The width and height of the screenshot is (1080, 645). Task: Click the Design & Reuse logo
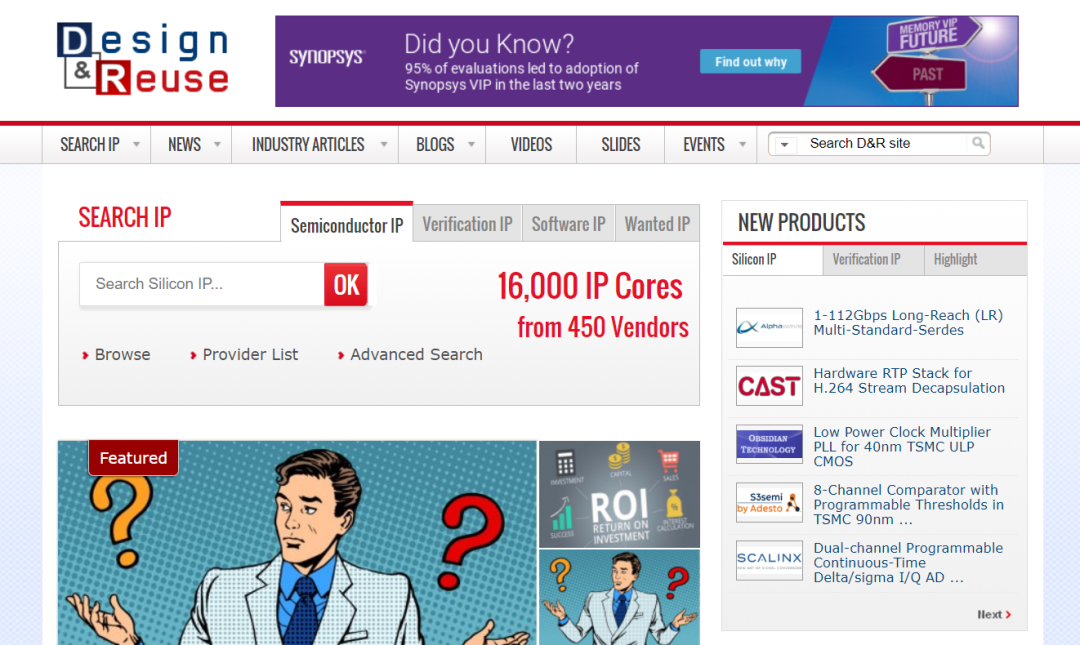coord(143,59)
